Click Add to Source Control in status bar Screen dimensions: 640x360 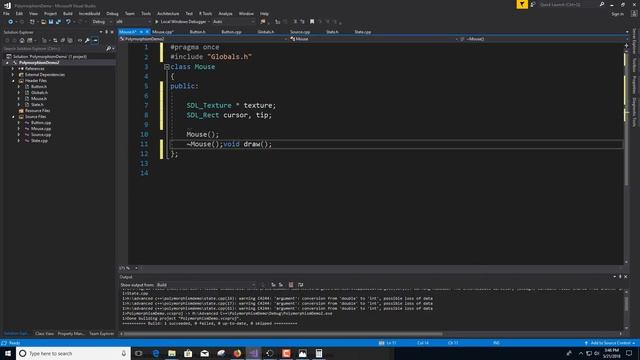[610, 343]
